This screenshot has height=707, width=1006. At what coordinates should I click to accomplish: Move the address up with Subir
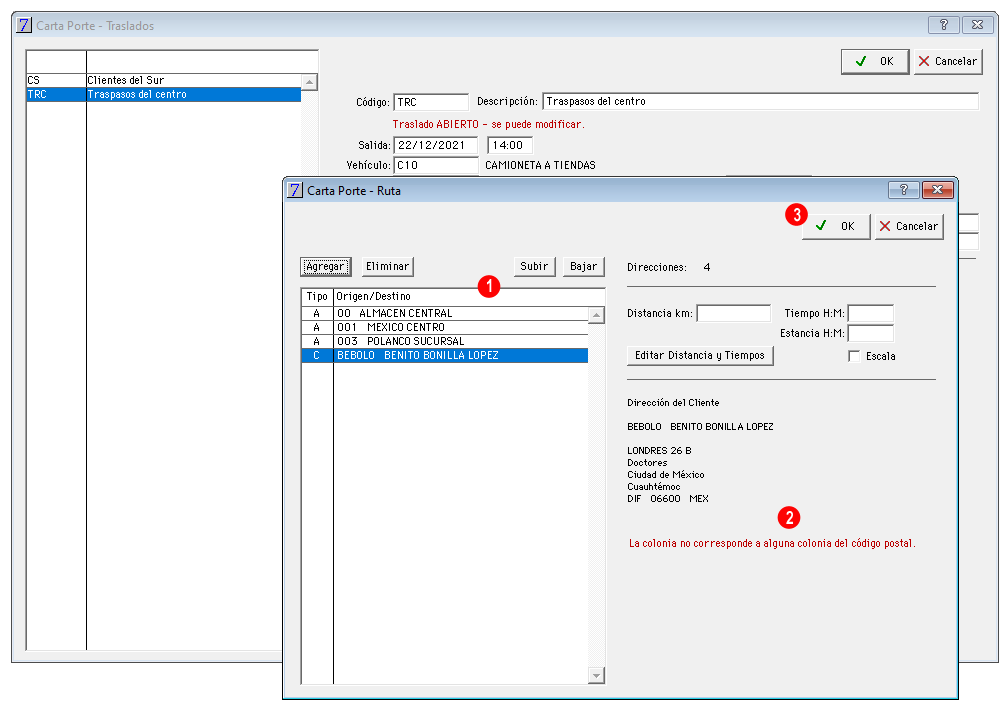pos(533,266)
